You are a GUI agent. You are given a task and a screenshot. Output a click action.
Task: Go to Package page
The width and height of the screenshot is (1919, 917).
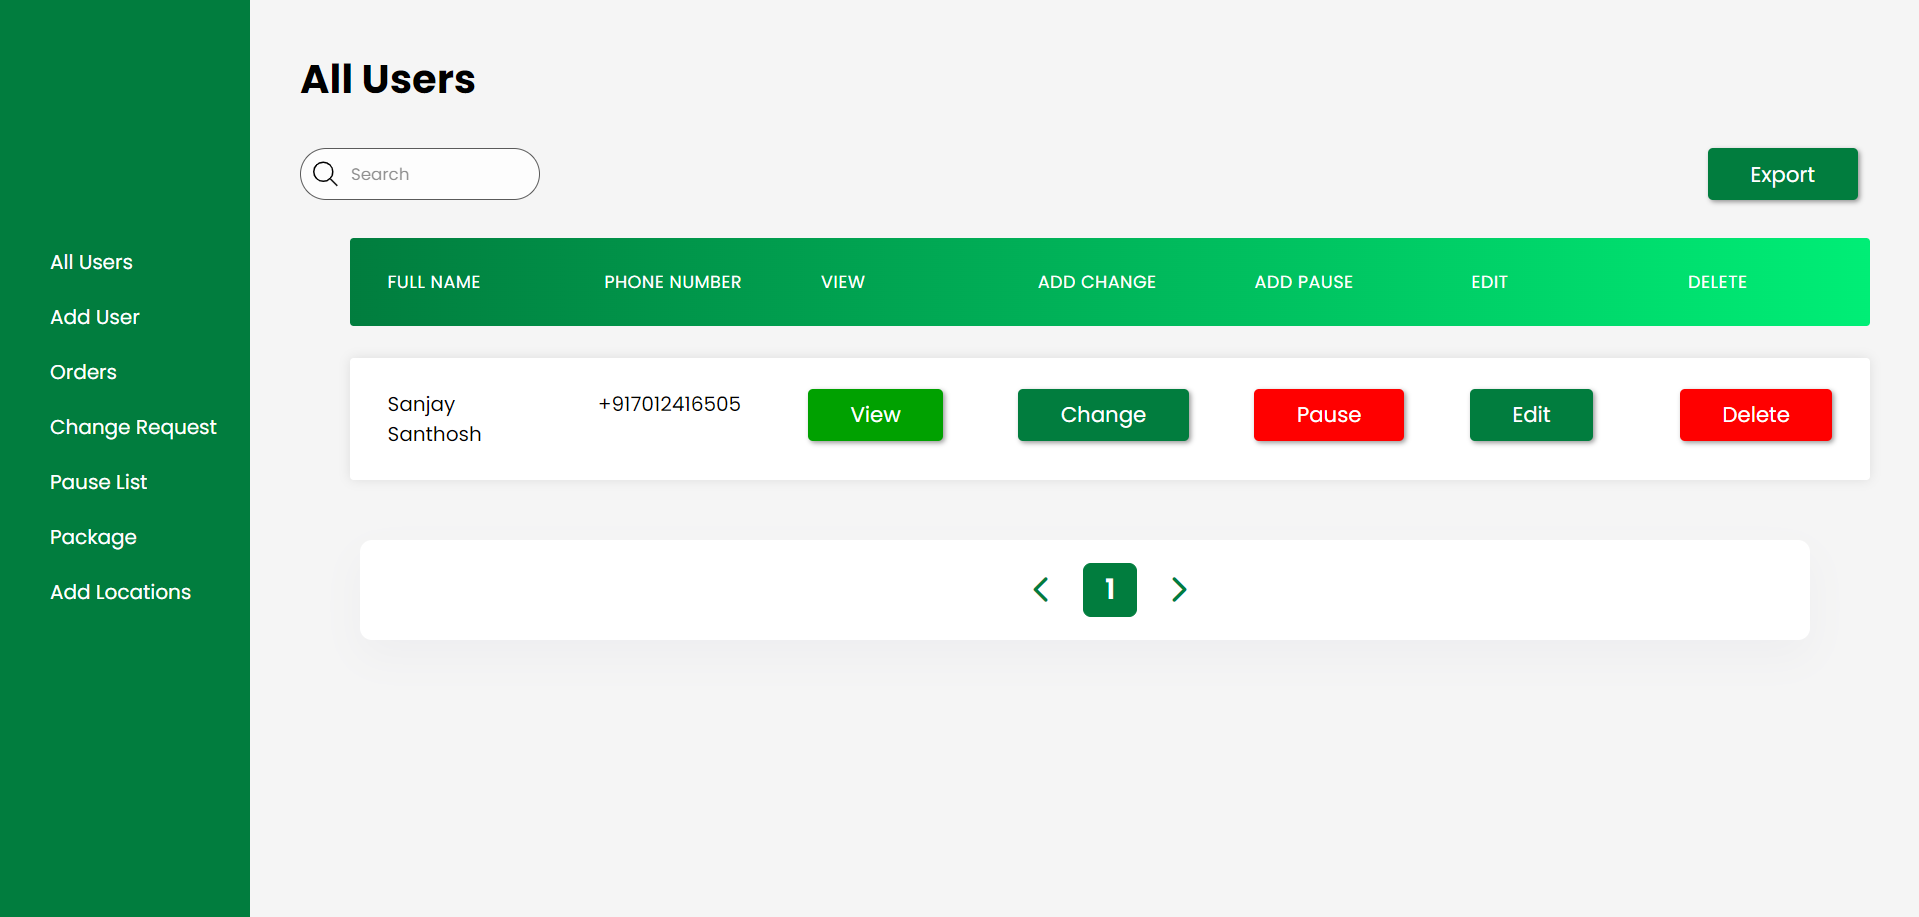(x=93, y=537)
